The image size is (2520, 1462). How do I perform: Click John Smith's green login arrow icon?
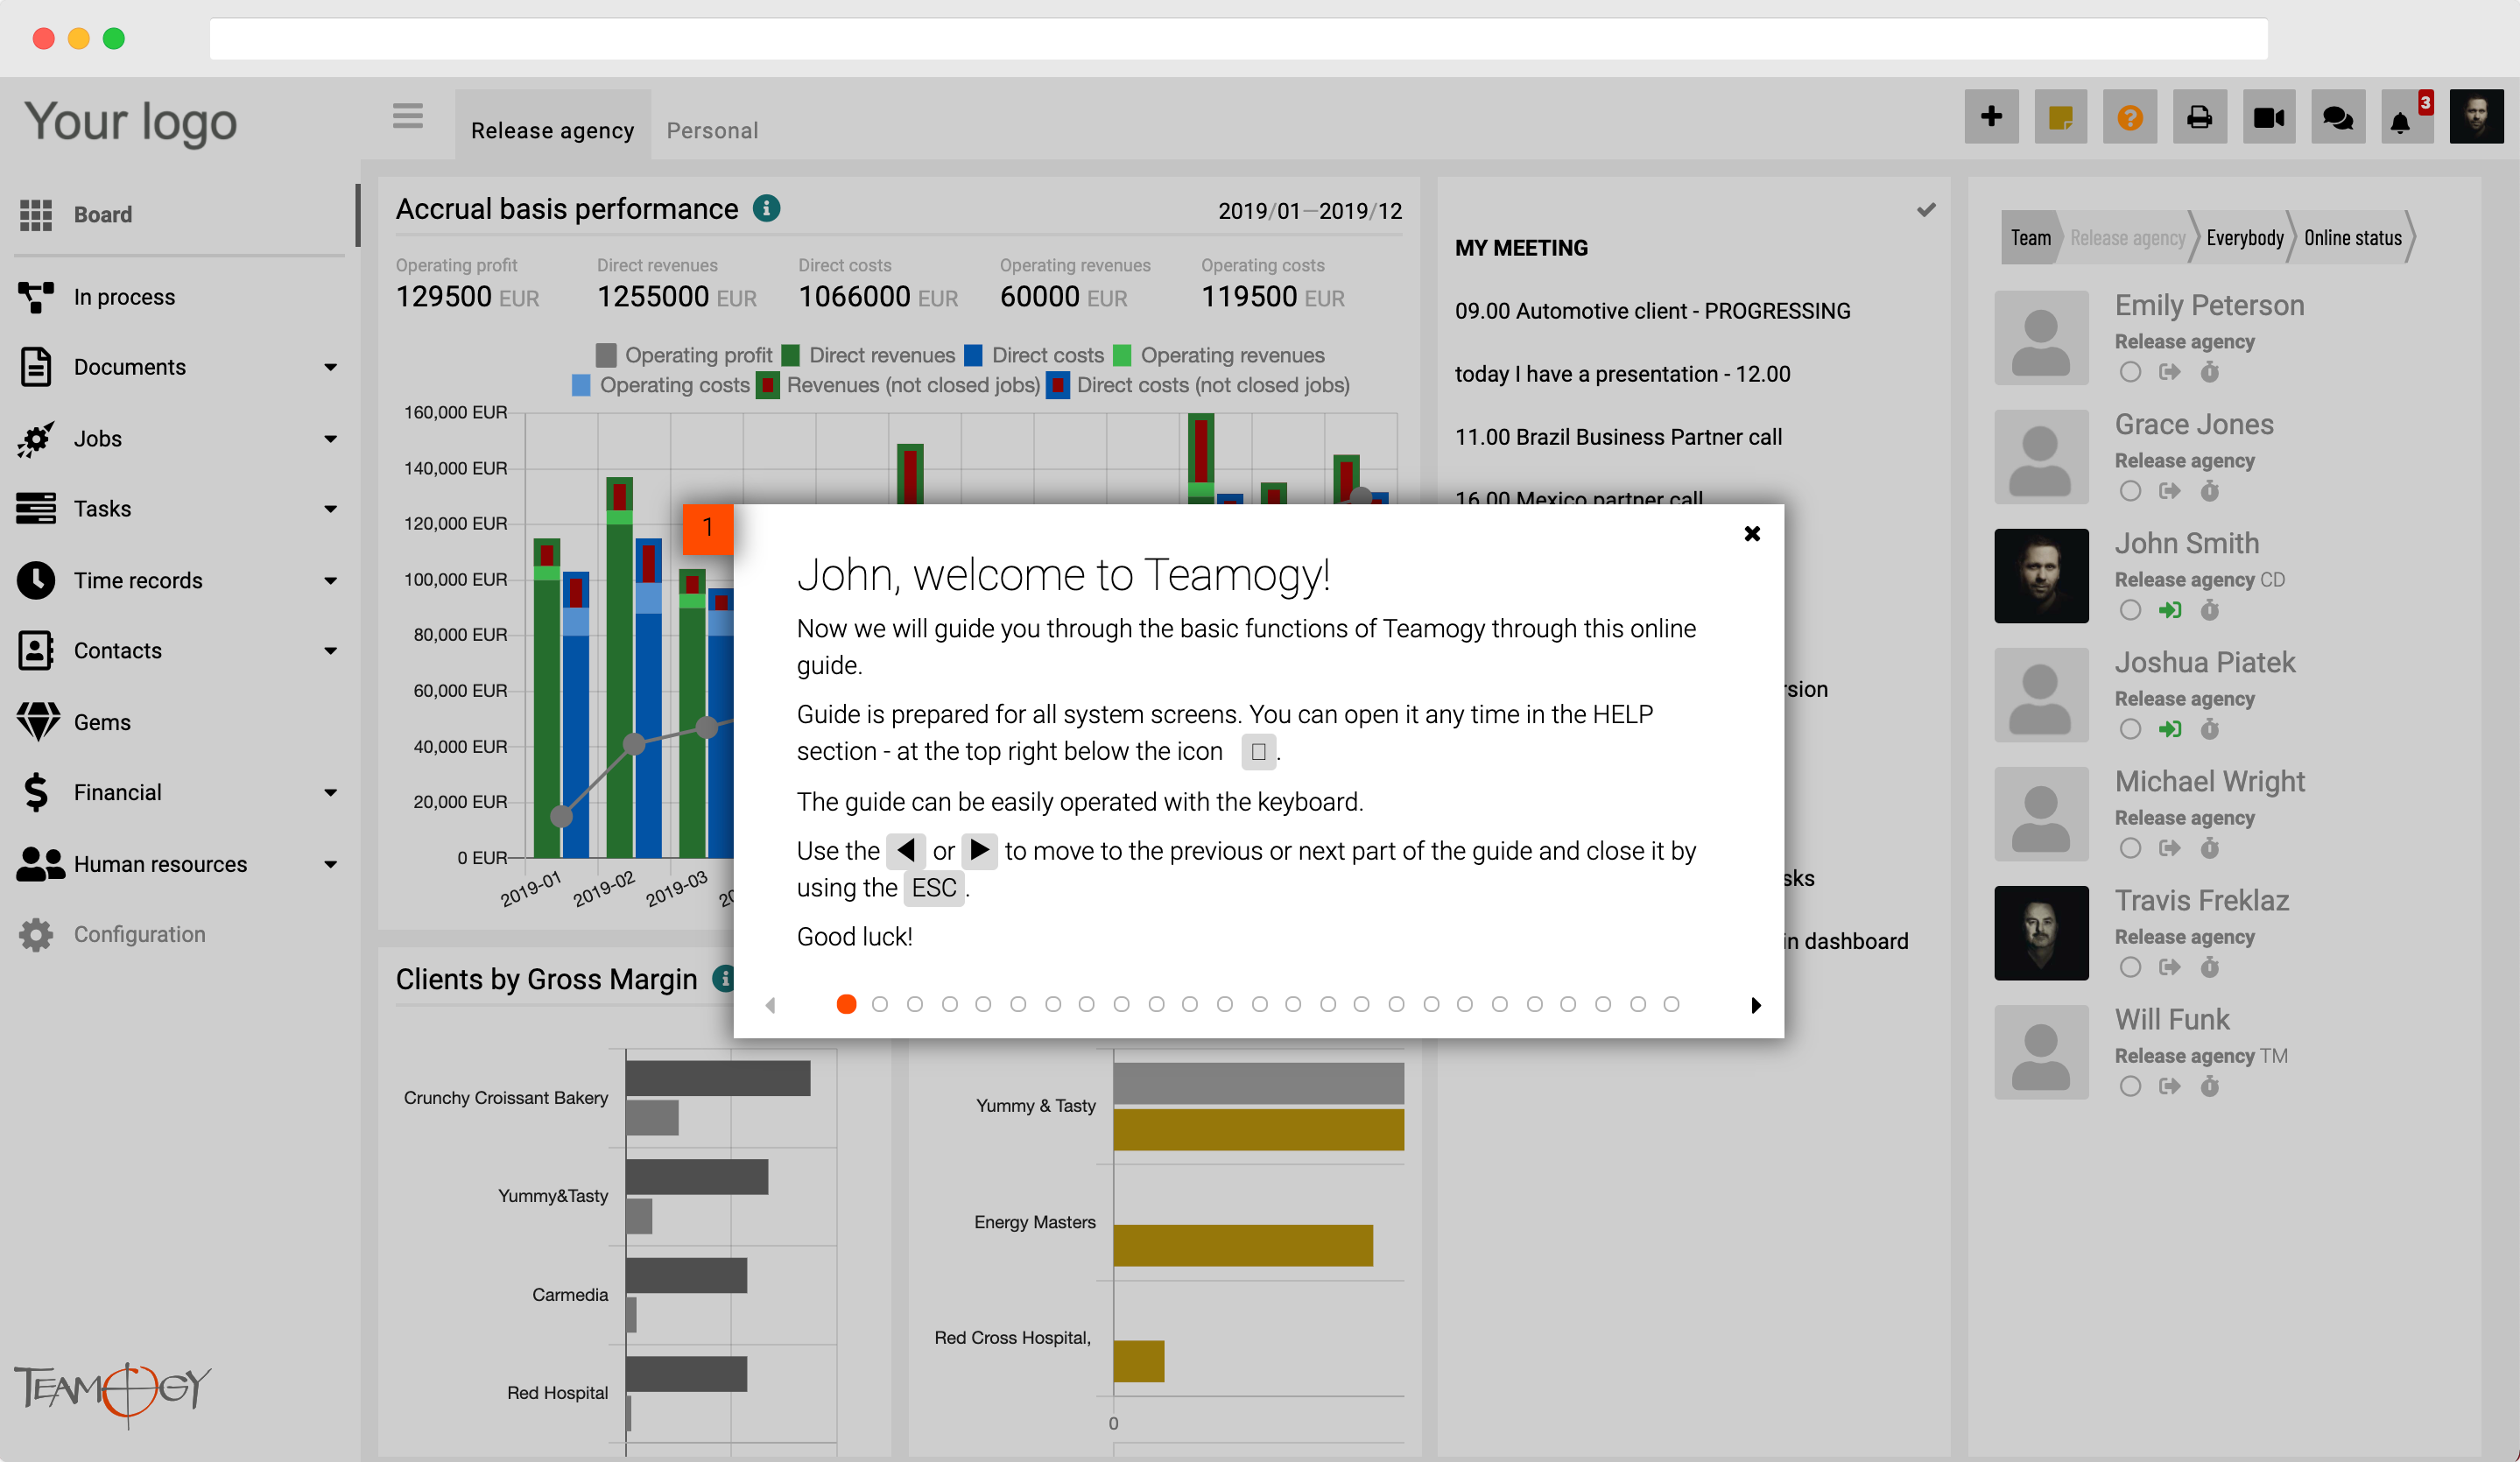coord(2169,610)
